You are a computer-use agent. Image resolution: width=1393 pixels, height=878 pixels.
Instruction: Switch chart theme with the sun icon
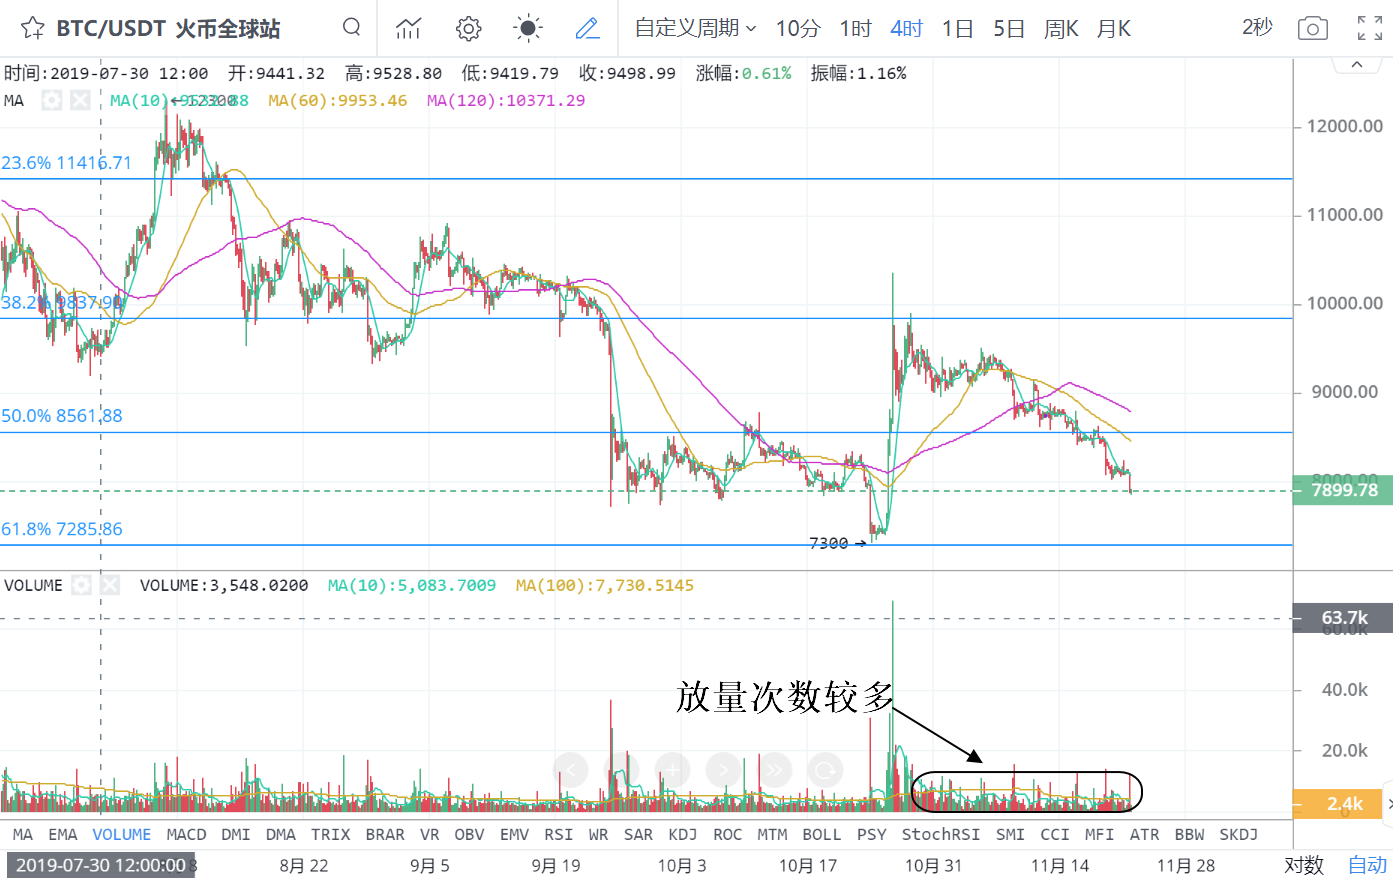[528, 28]
